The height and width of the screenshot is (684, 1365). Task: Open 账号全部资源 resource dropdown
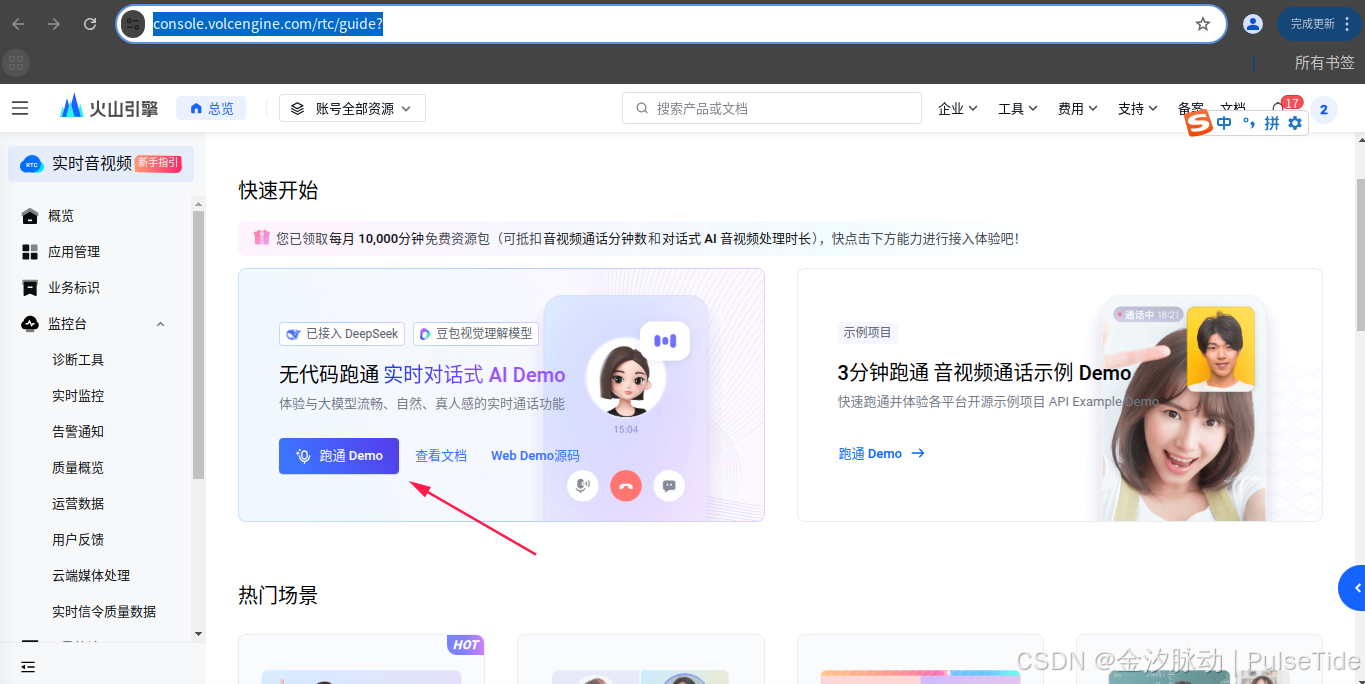tap(352, 108)
